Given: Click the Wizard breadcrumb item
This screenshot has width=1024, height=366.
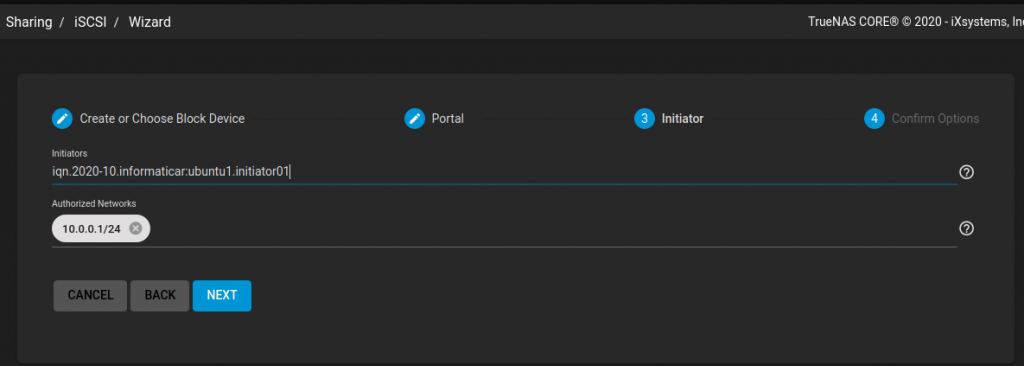Looking at the screenshot, I should point(150,22).
